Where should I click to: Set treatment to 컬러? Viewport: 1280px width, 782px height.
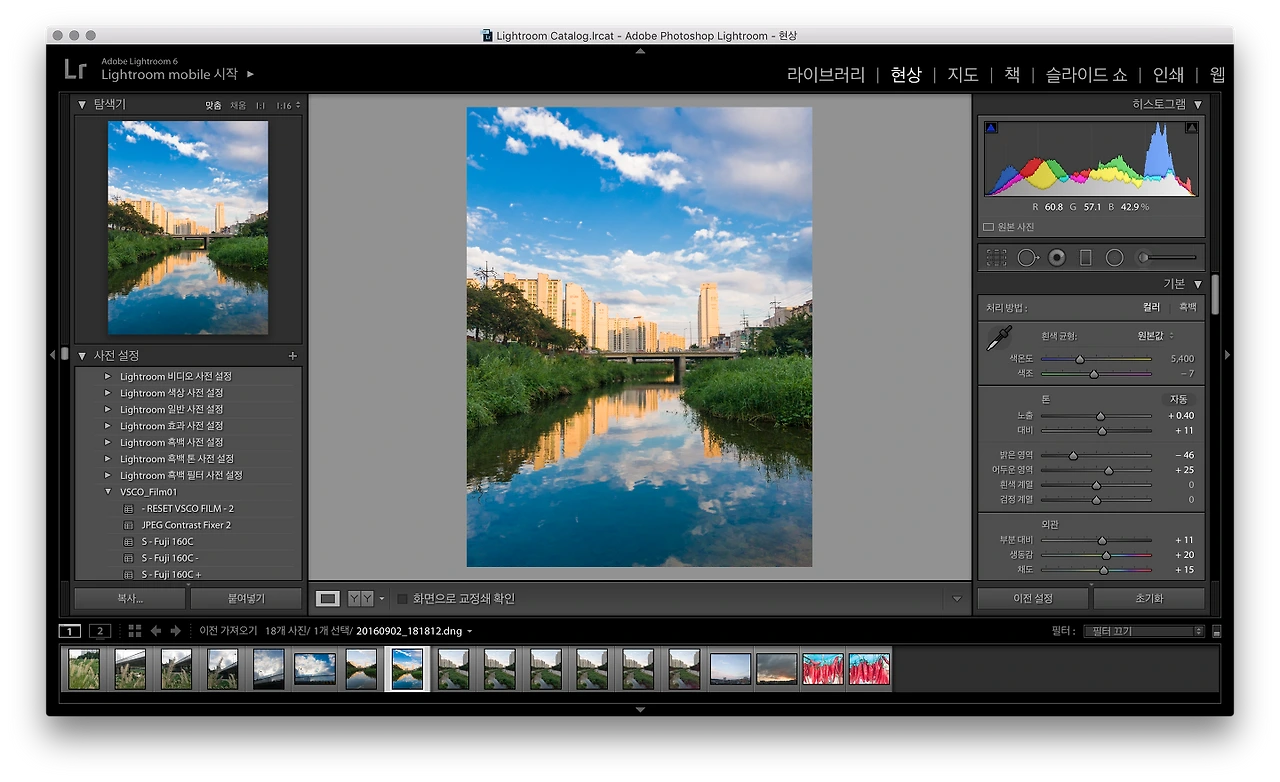pyautogui.click(x=1152, y=308)
